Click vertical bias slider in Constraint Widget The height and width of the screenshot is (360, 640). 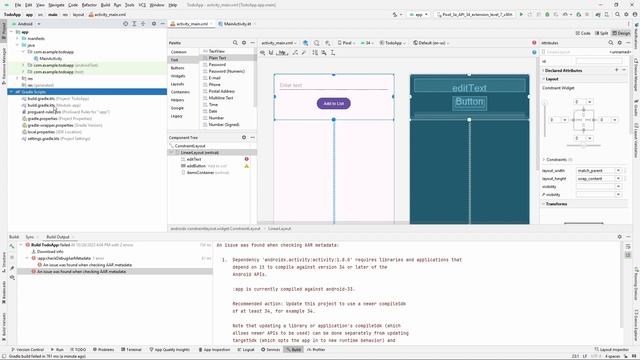coord(545,118)
